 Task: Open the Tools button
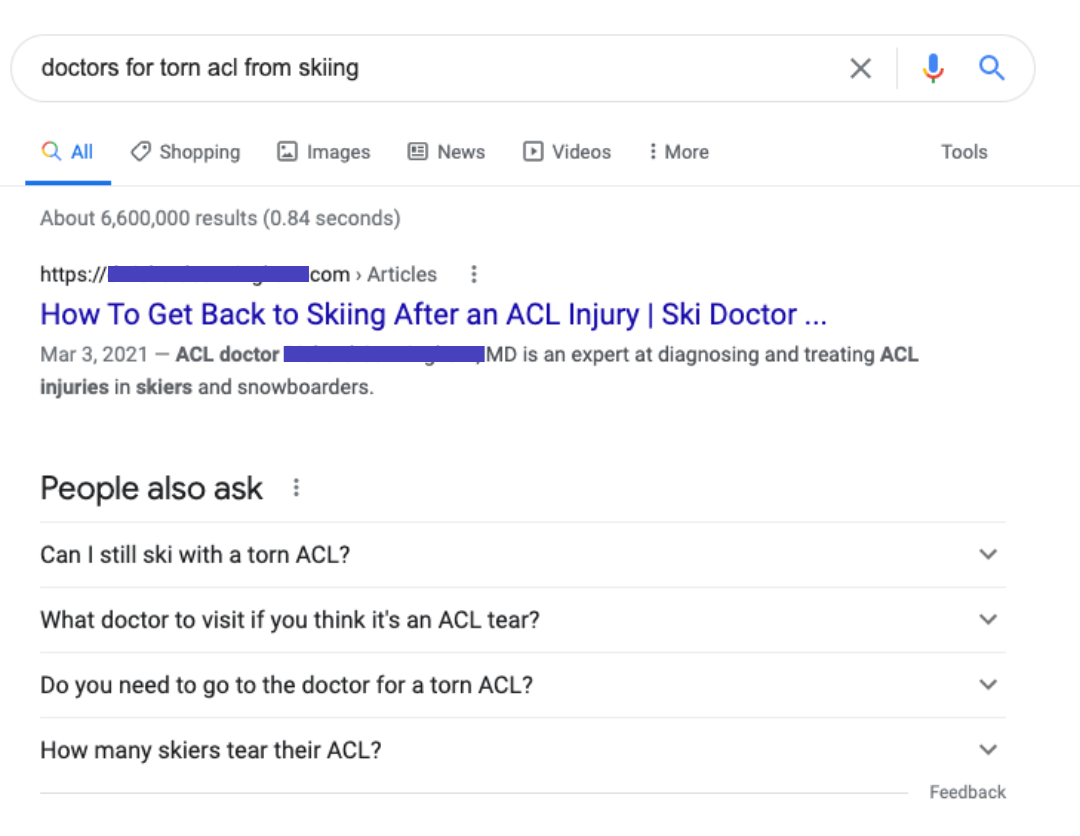click(x=964, y=152)
